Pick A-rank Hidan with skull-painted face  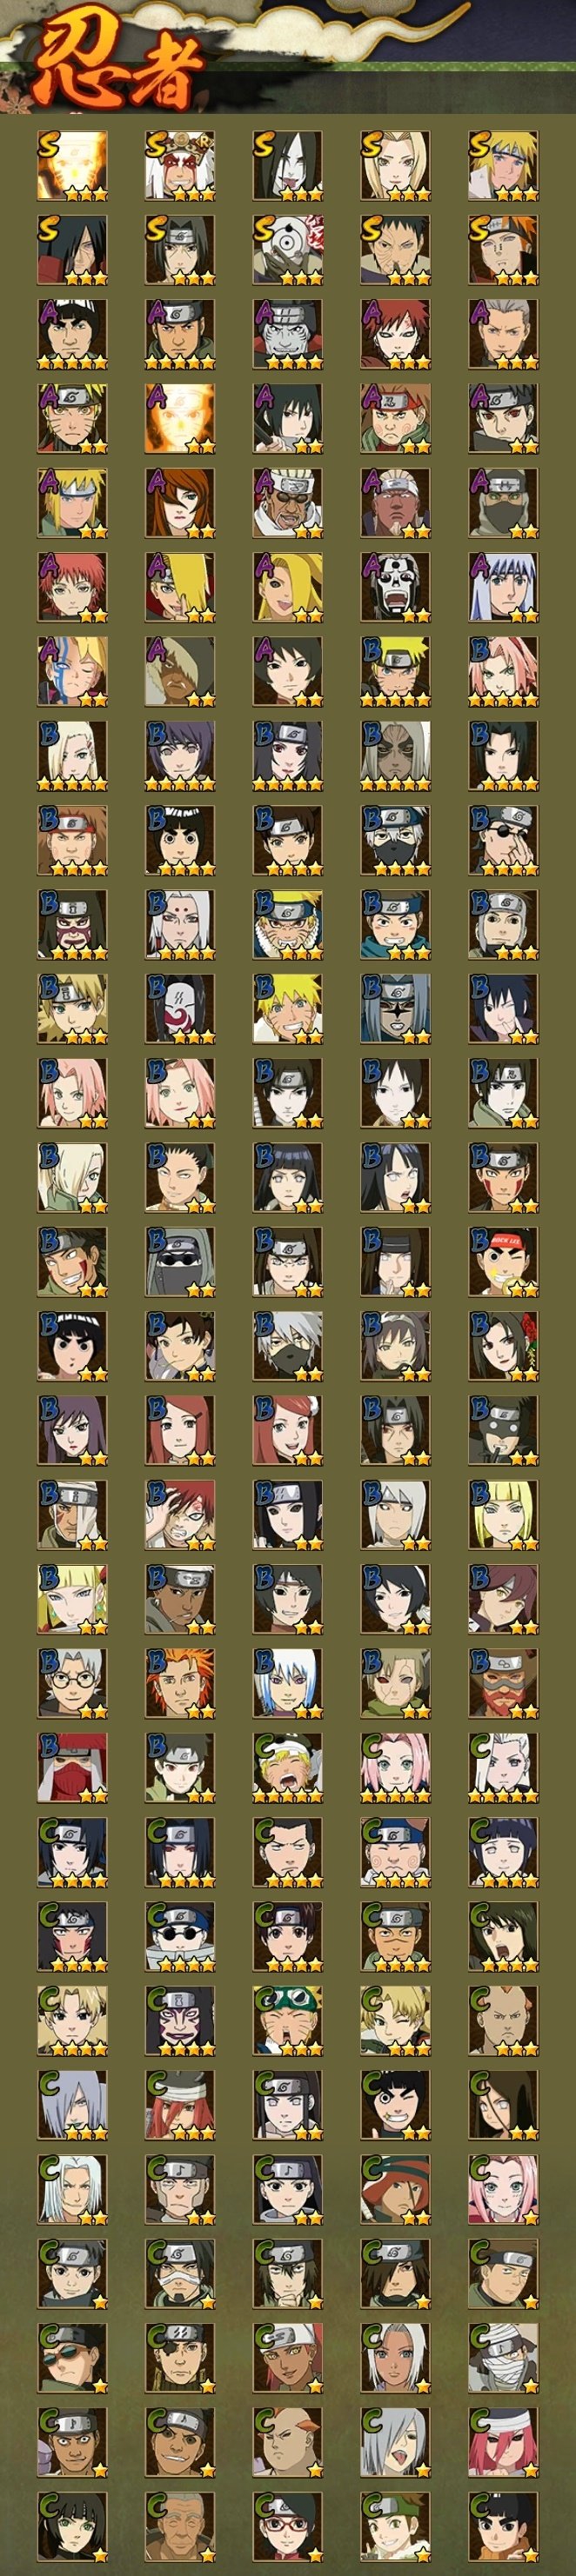click(395, 587)
